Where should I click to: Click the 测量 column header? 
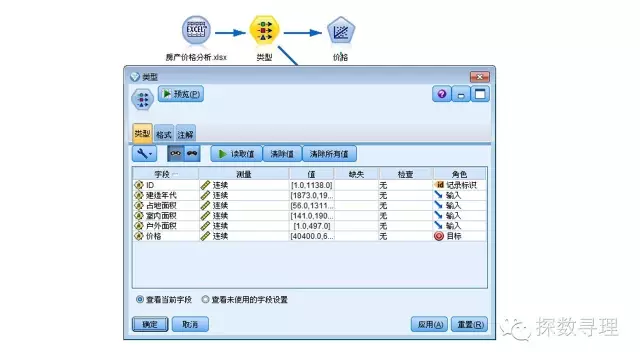pos(244,174)
